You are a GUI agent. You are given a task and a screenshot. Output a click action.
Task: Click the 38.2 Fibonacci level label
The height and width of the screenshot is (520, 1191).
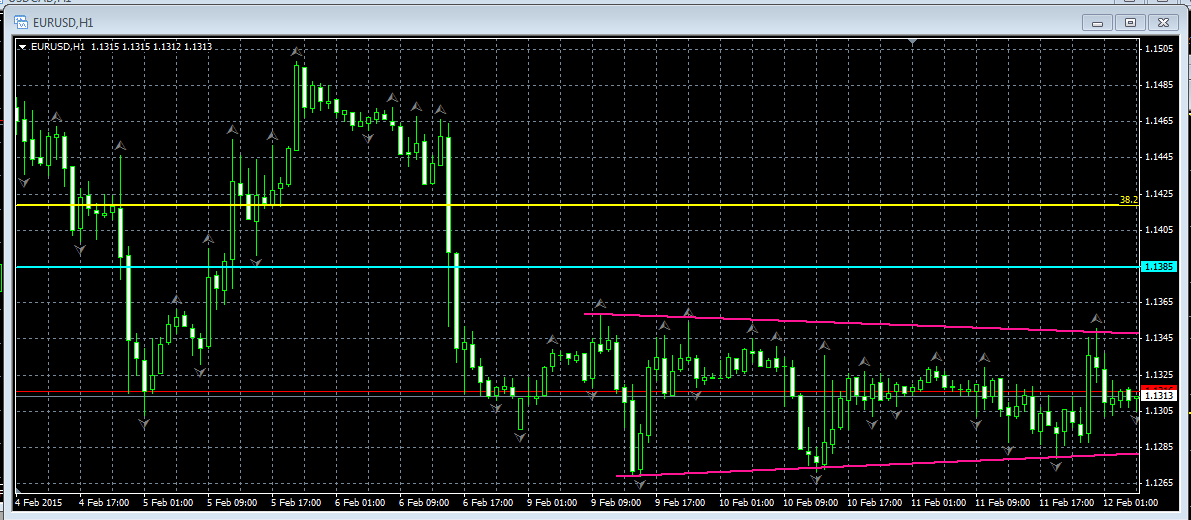(1128, 200)
